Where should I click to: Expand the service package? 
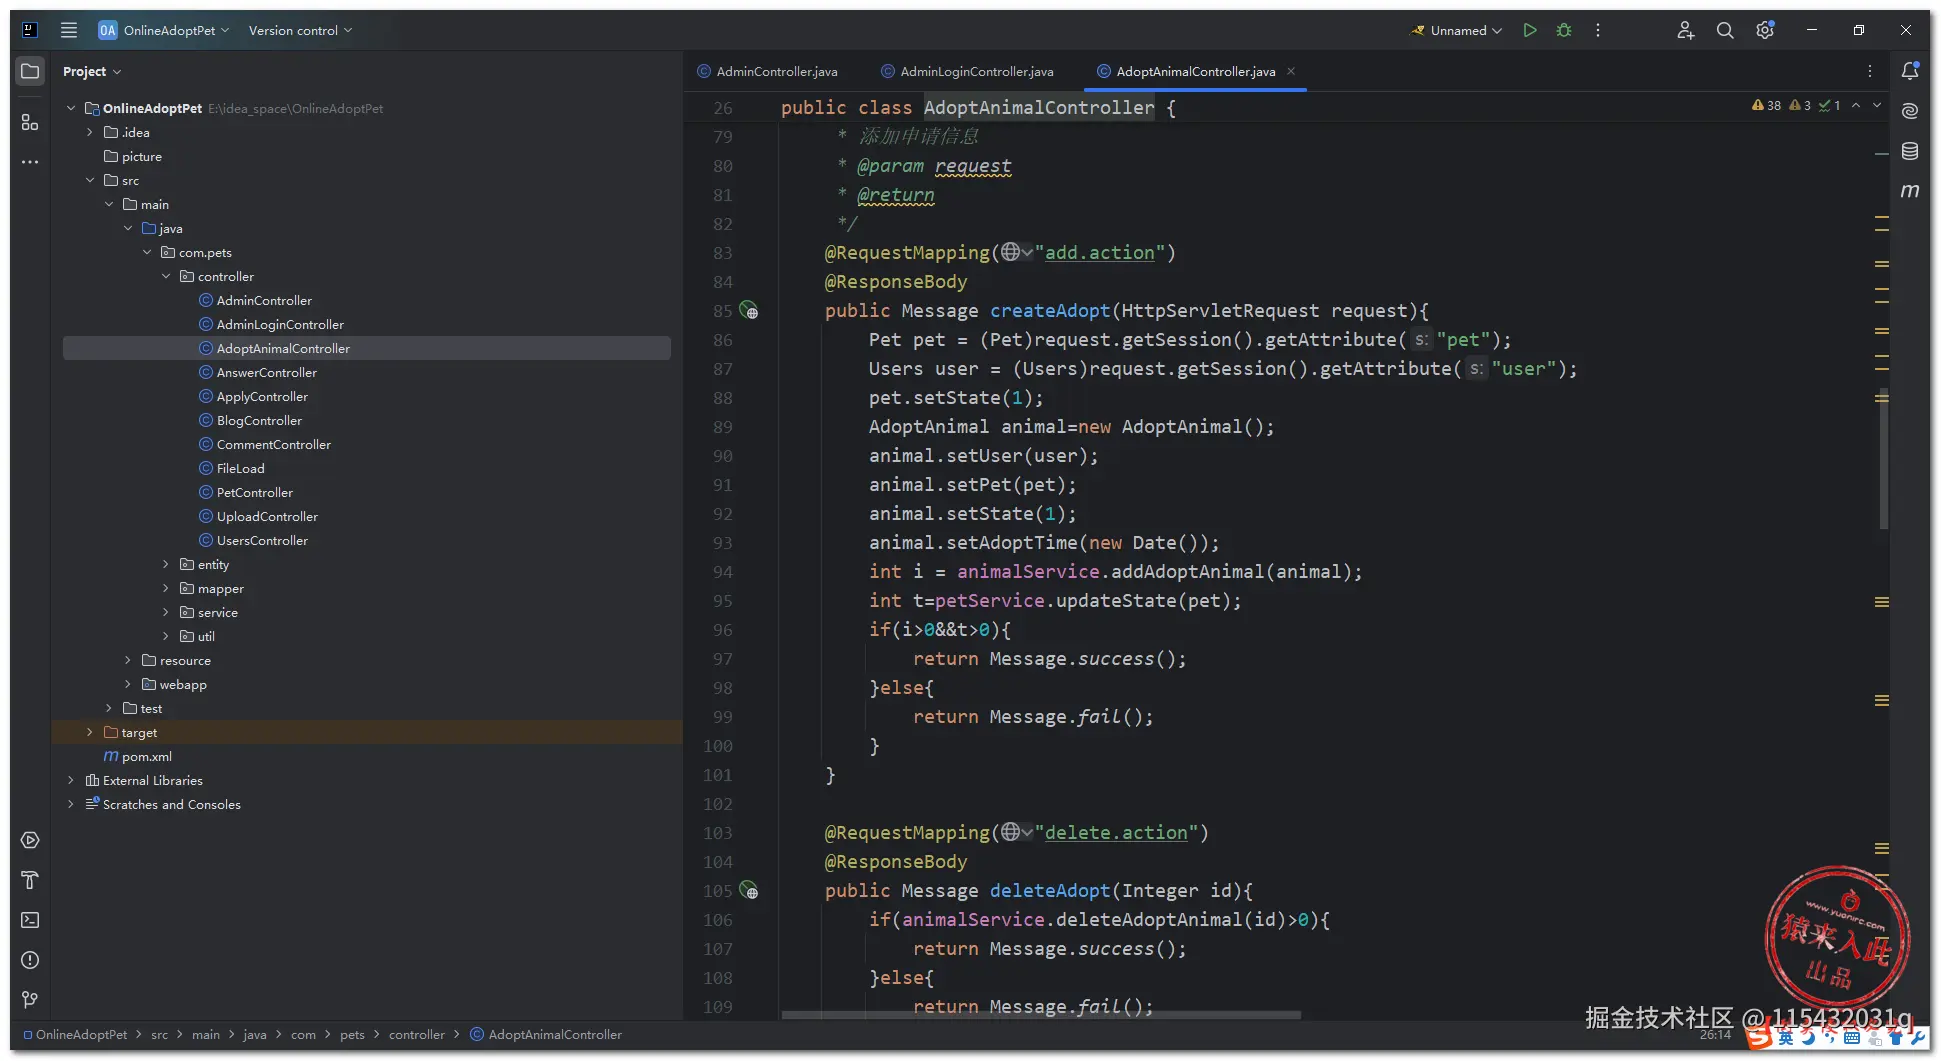point(166,612)
